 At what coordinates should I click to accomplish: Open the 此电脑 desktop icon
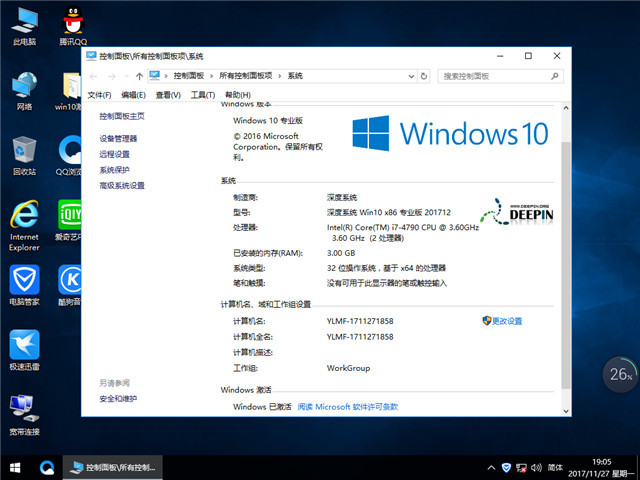[24, 25]
